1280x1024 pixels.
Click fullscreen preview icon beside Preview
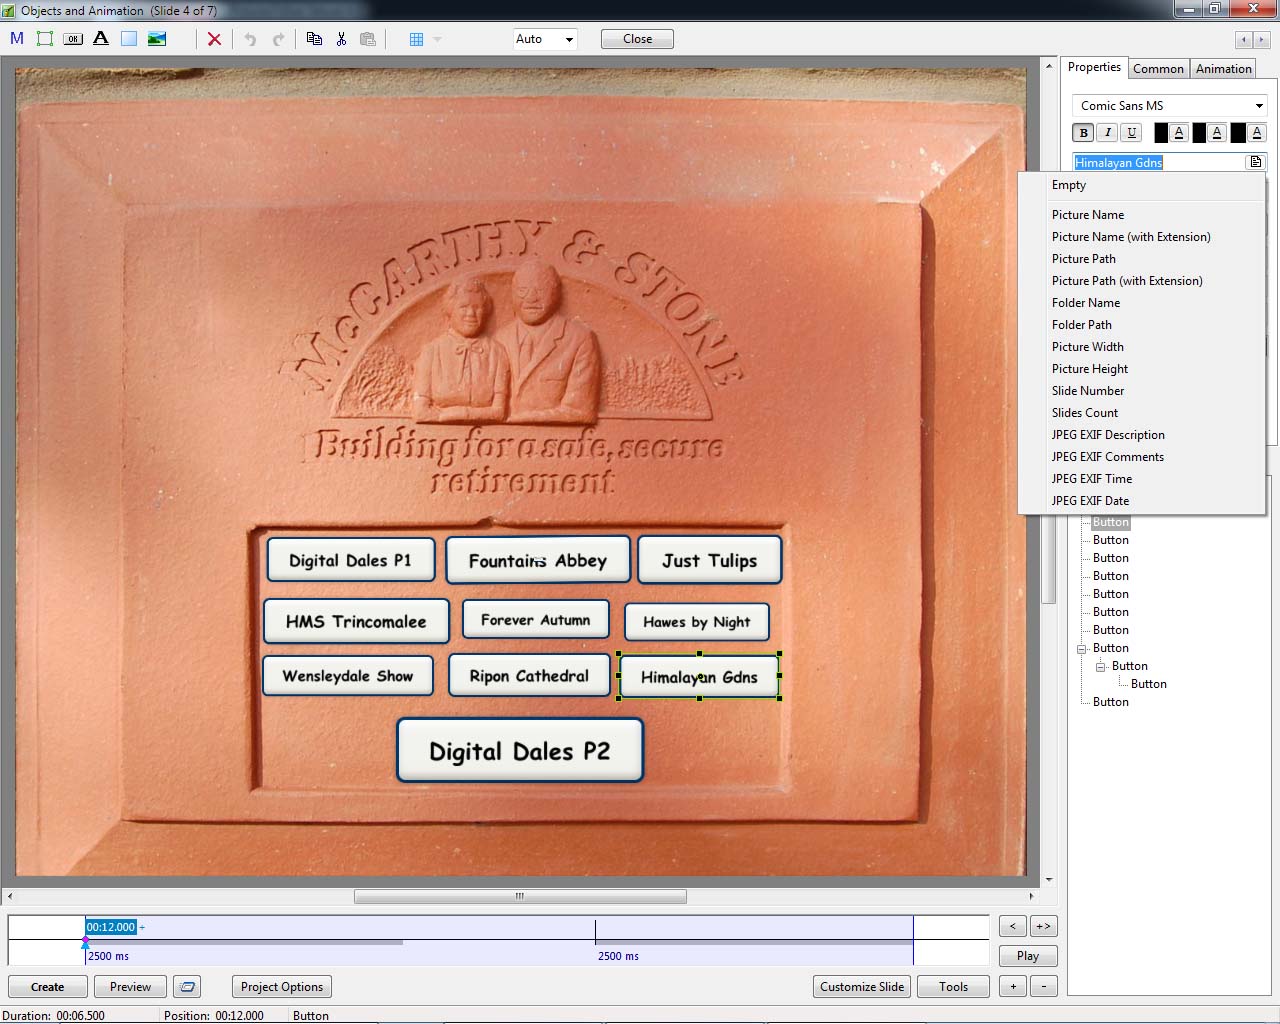pos(187,987)
